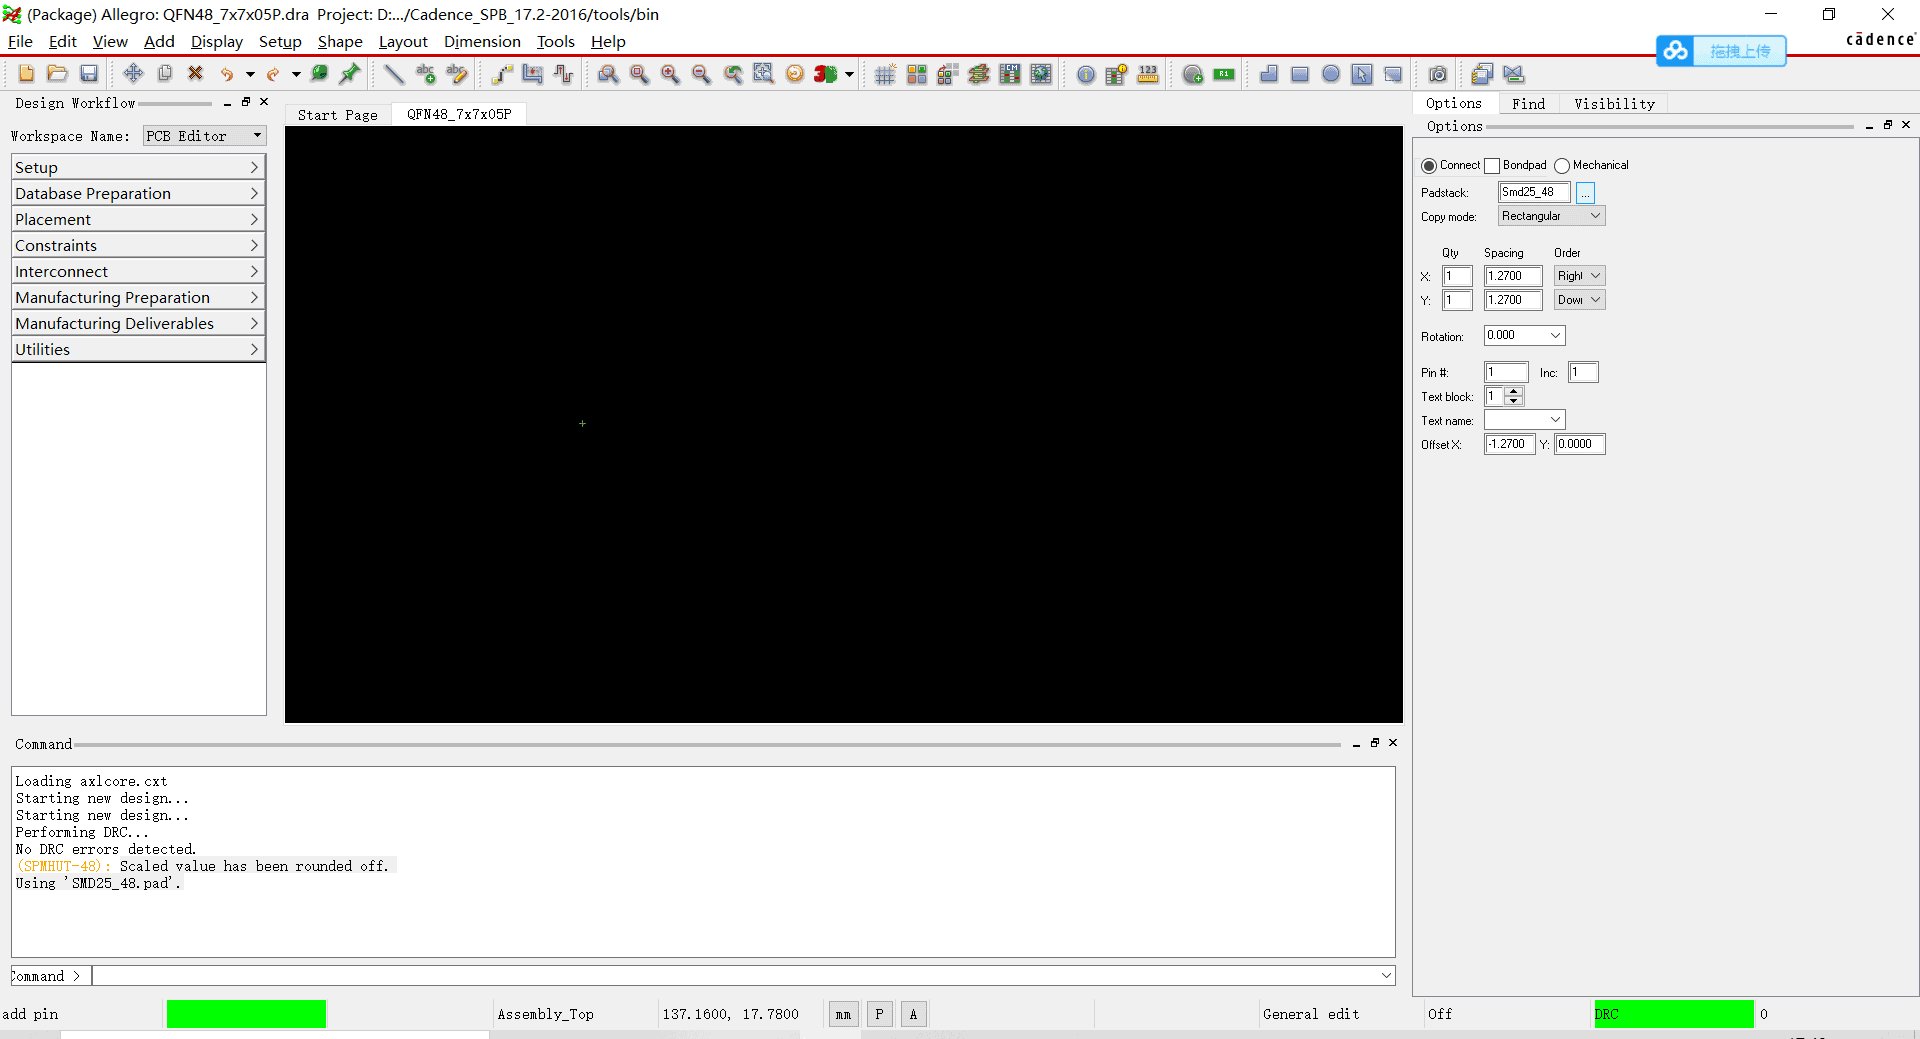Open the Layout menu

coord(403,42)
